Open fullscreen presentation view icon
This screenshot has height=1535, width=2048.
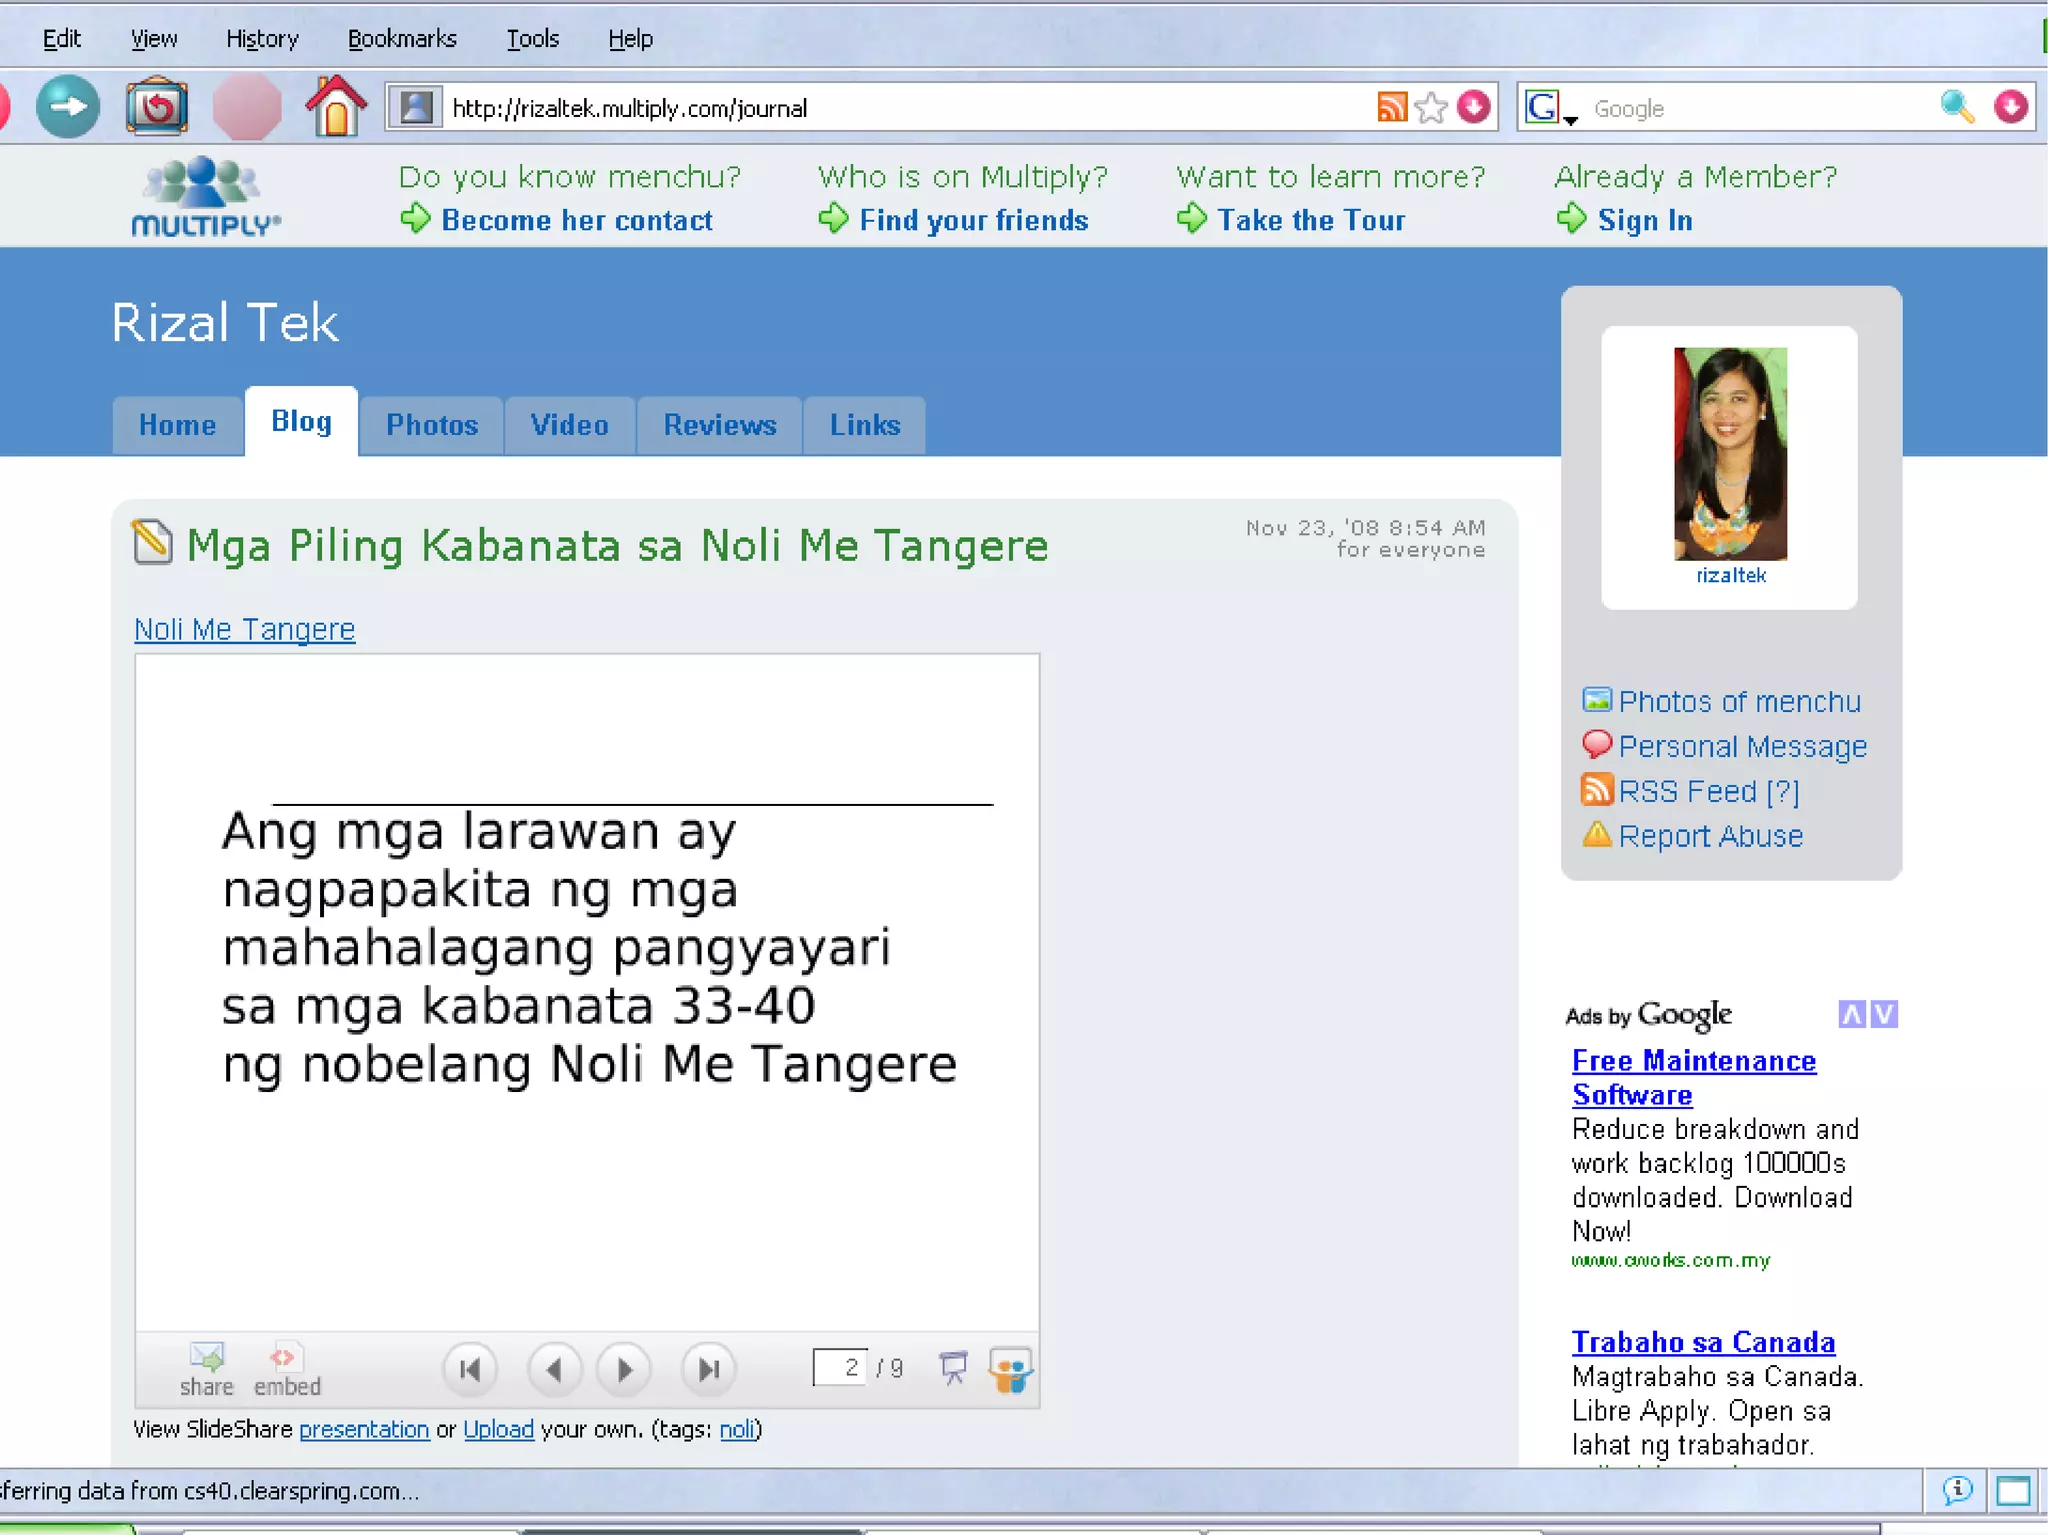(953, 1367)
